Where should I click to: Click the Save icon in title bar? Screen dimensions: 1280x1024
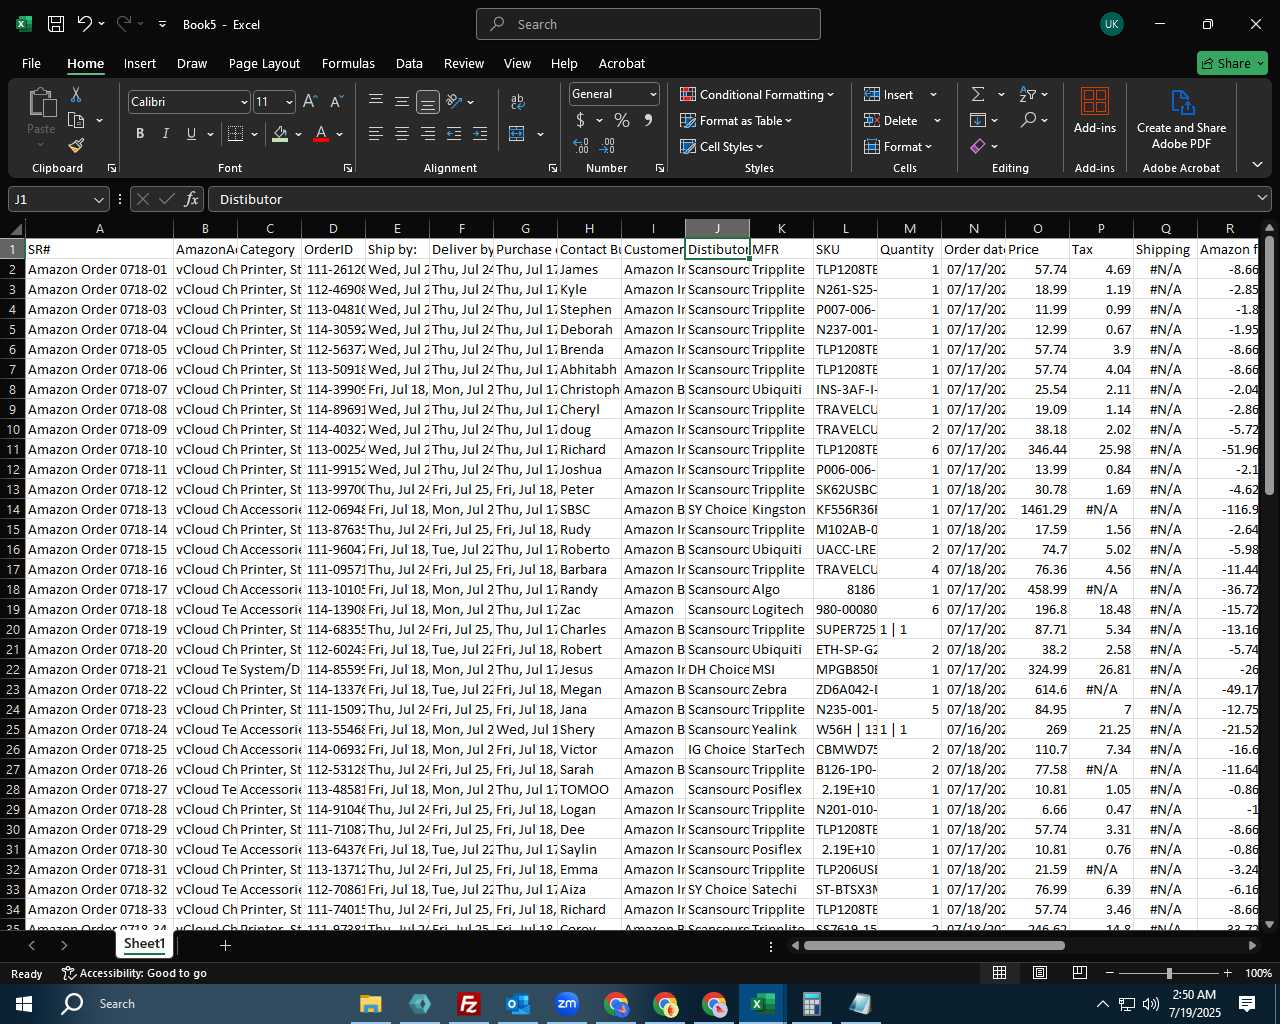click(56, 24)
